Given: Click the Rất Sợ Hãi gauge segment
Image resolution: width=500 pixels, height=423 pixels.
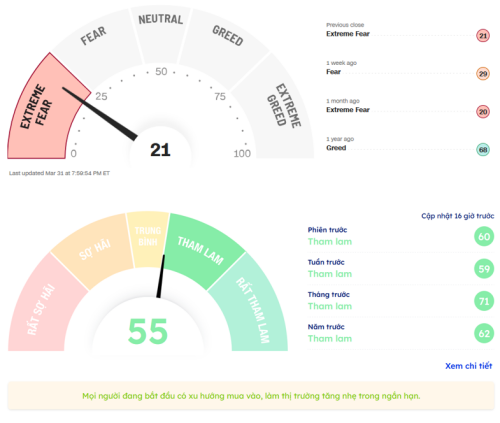Looking at the screenshot, I should coord(42,307).
